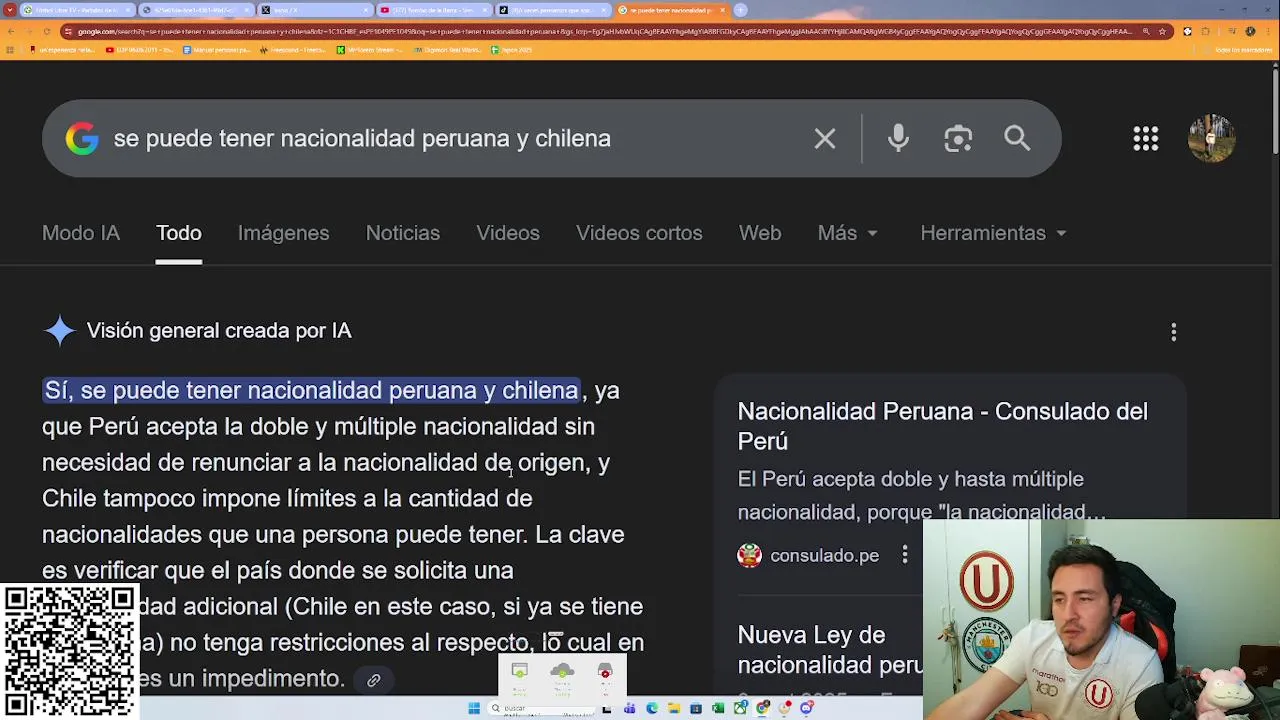Launch Excel from the taskbar

coord(718,708)
